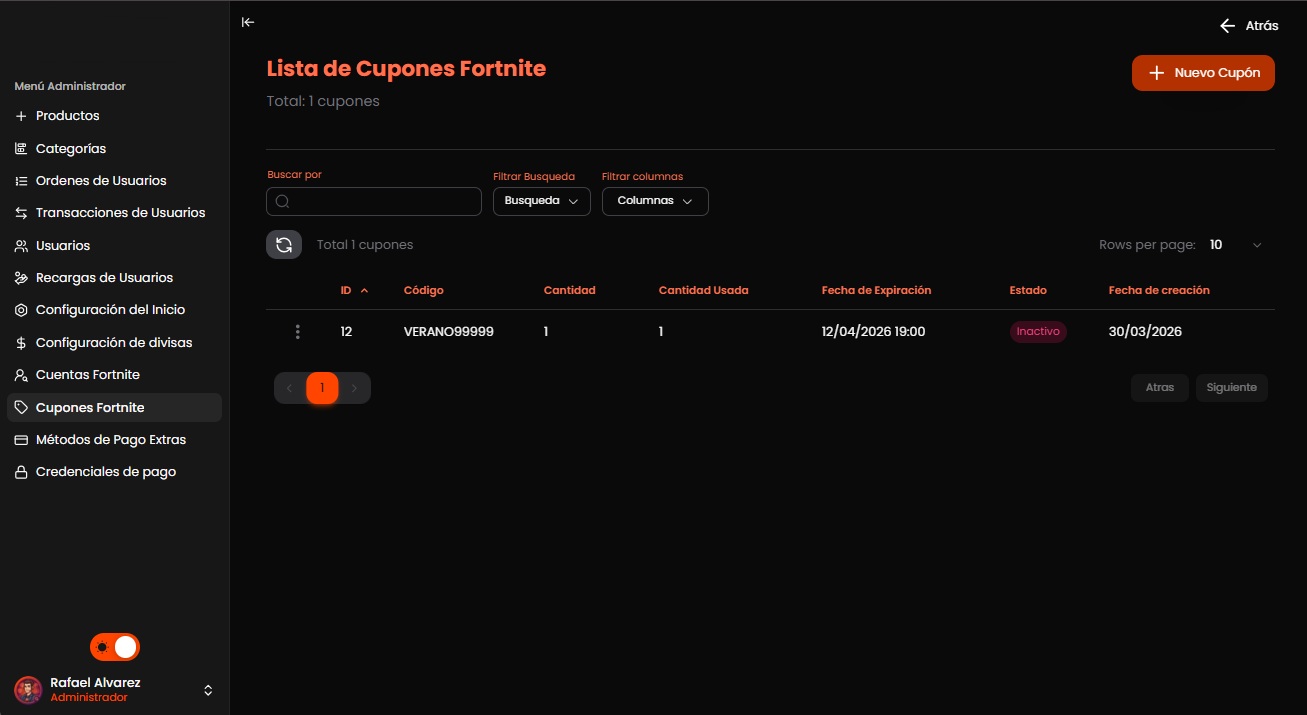This screenshot has width=1307, height=715.
Task: Click the Ordenes de Usuarios list icon
Action: [21, 181]
